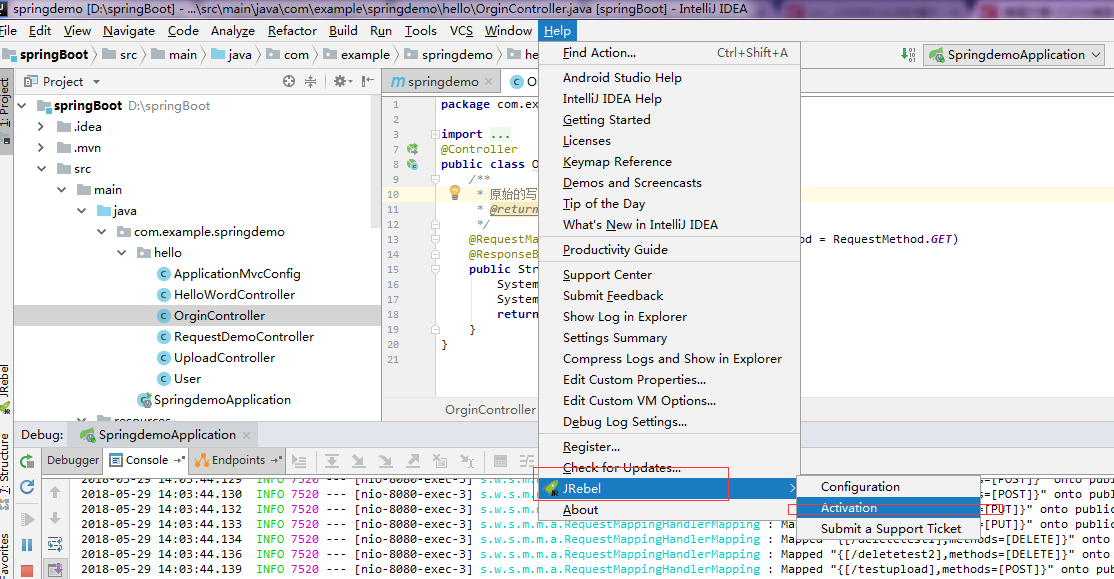The image size is (1114, 579).
Task: Click the Scroll from Source target icon
Action: 288,81
